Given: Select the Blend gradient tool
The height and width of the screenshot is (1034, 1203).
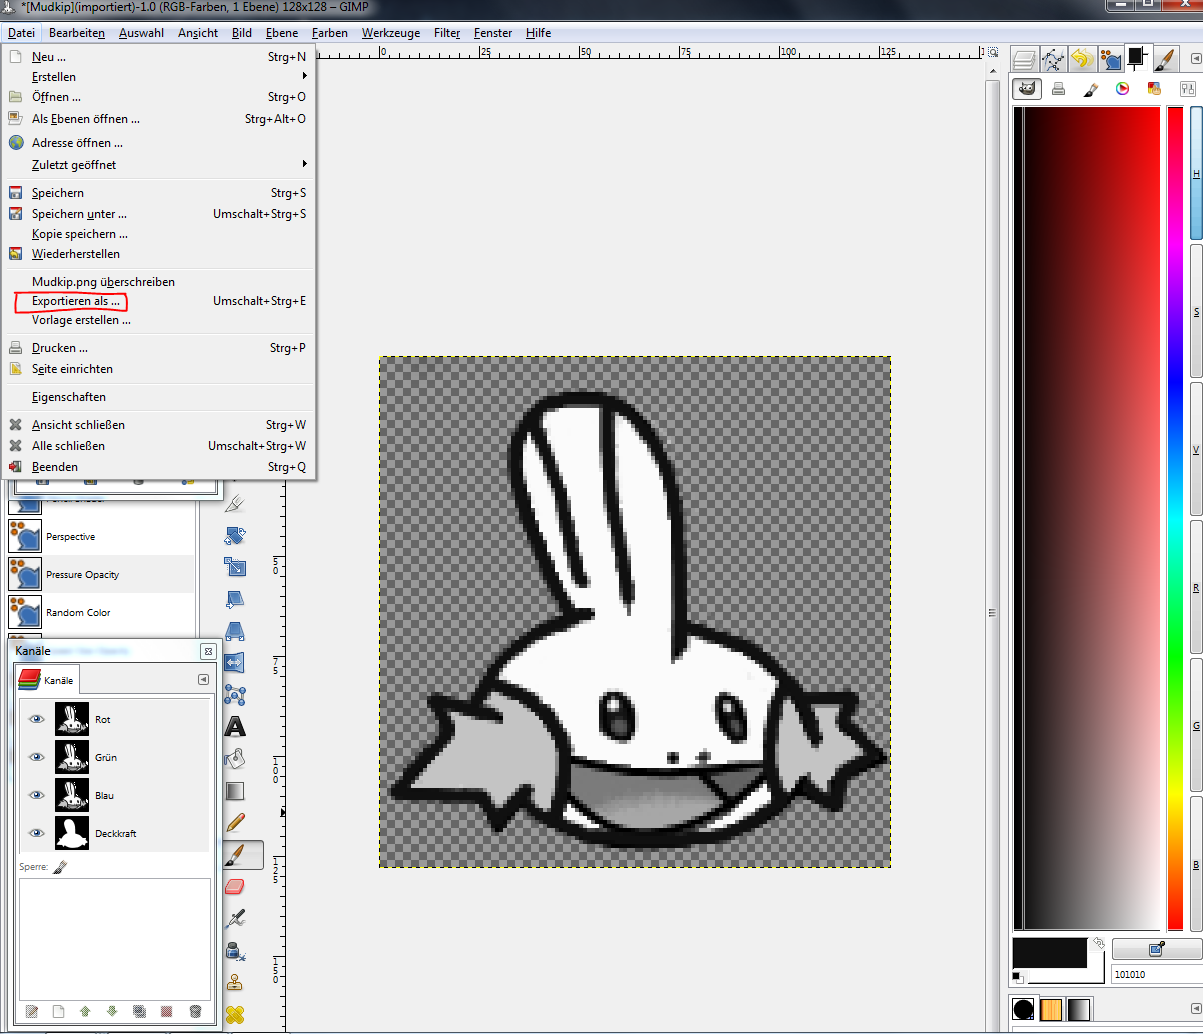Looking at the screenshot, I should click(x=235, y=790).
